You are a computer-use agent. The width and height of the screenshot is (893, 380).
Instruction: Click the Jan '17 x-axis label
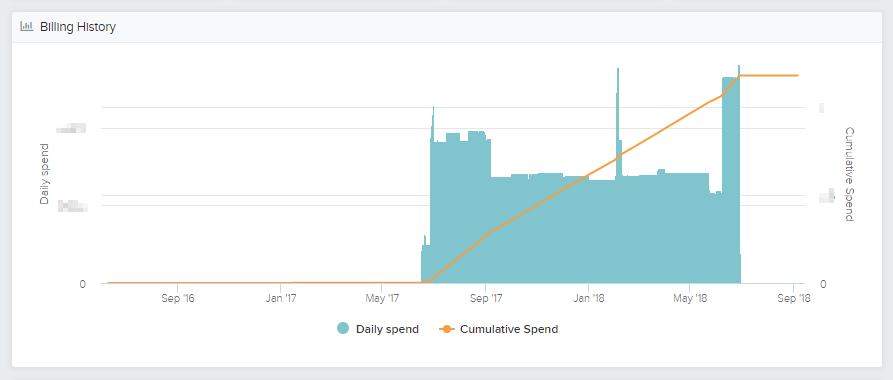tap(281, 298)
